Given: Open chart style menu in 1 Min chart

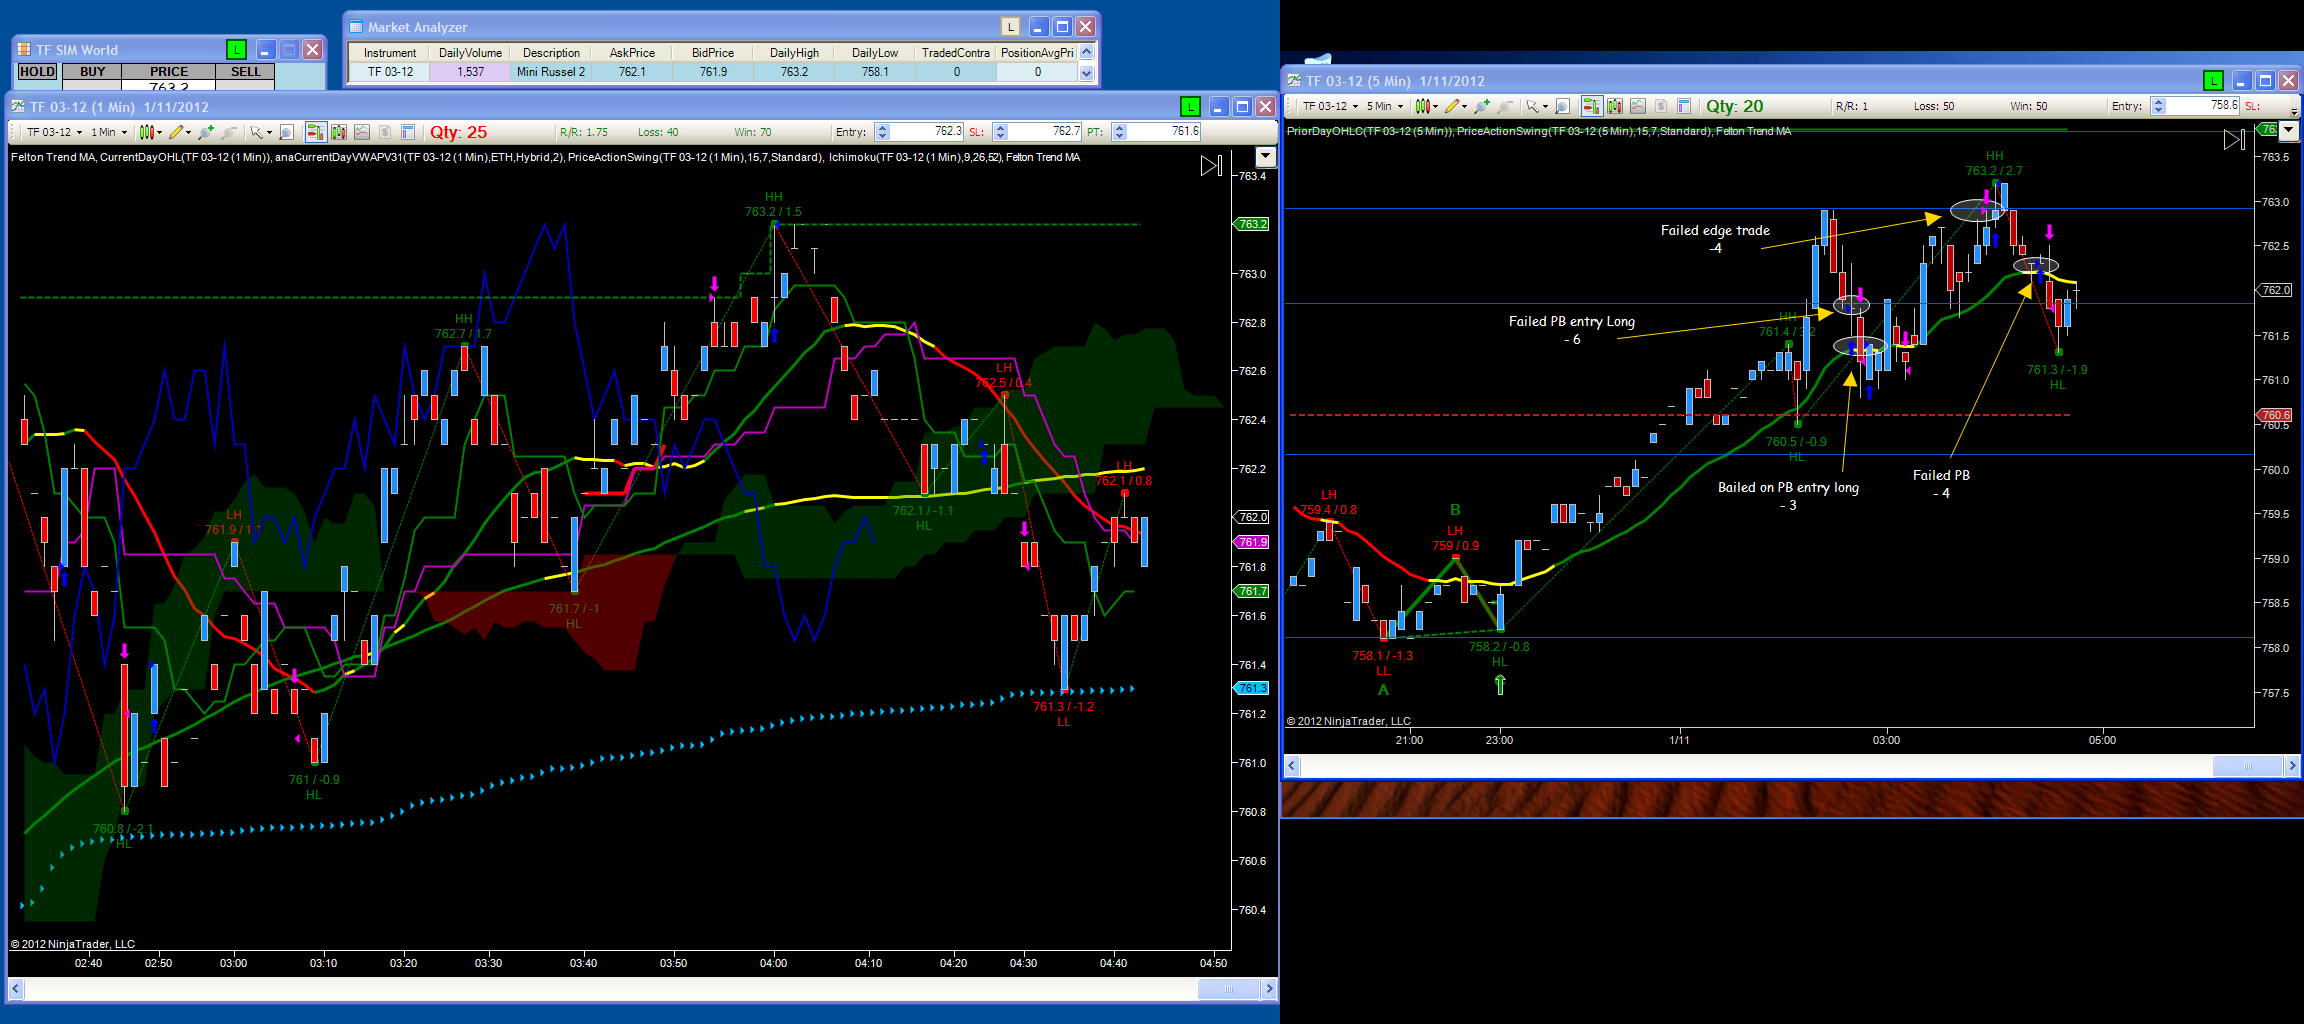Looking at the screenshot, I should (x=150, y=132).
